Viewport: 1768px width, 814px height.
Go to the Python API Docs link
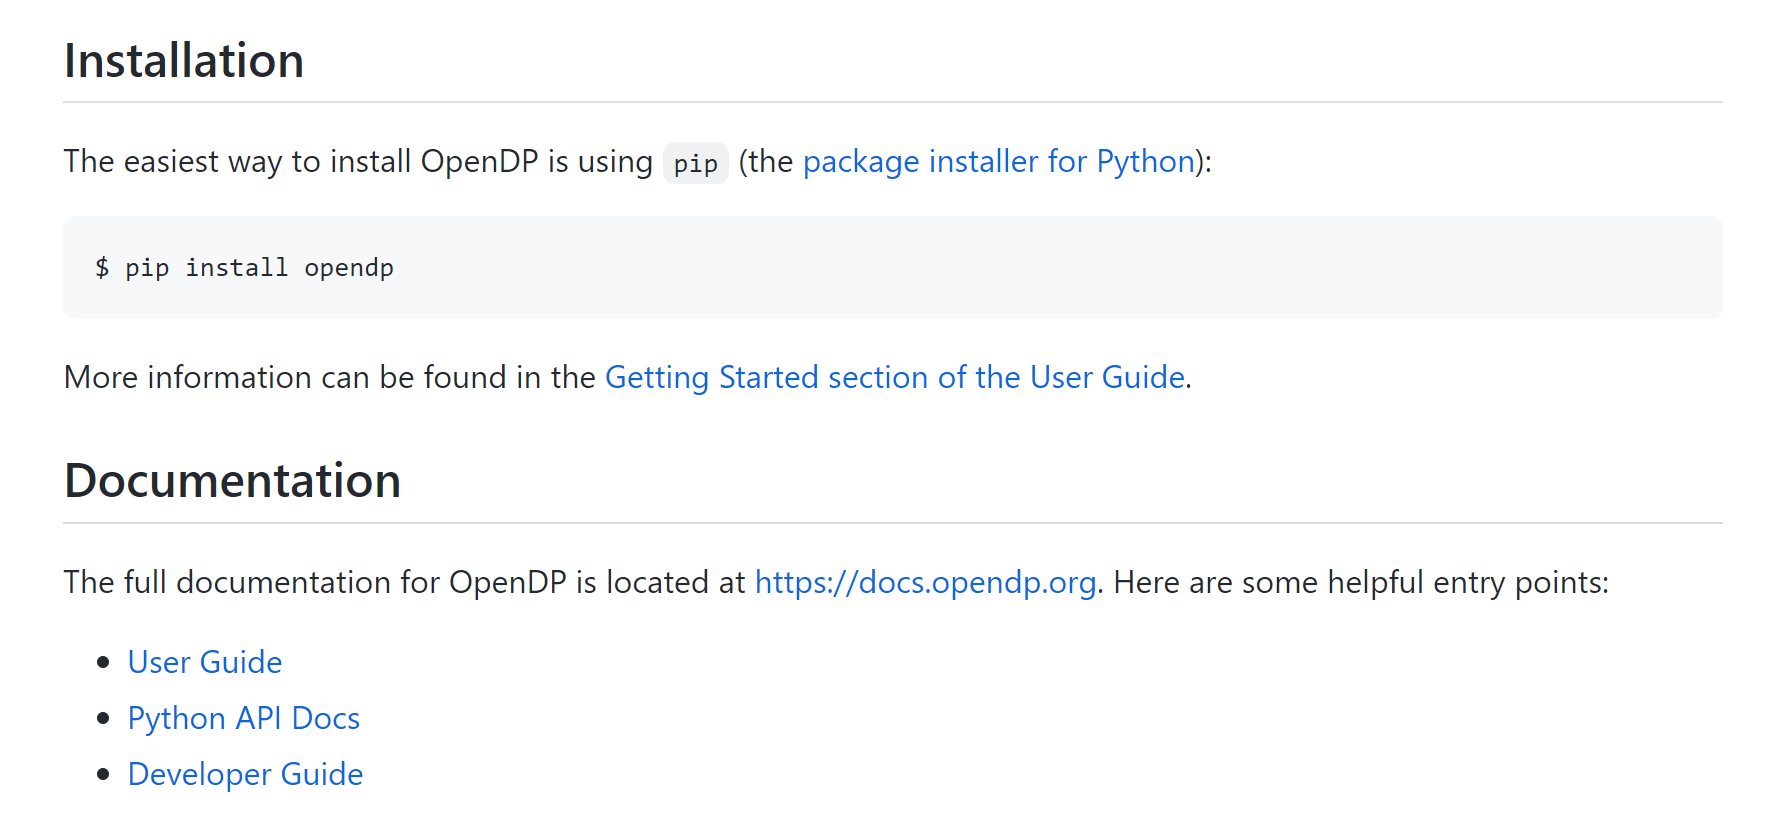[243, 719]
